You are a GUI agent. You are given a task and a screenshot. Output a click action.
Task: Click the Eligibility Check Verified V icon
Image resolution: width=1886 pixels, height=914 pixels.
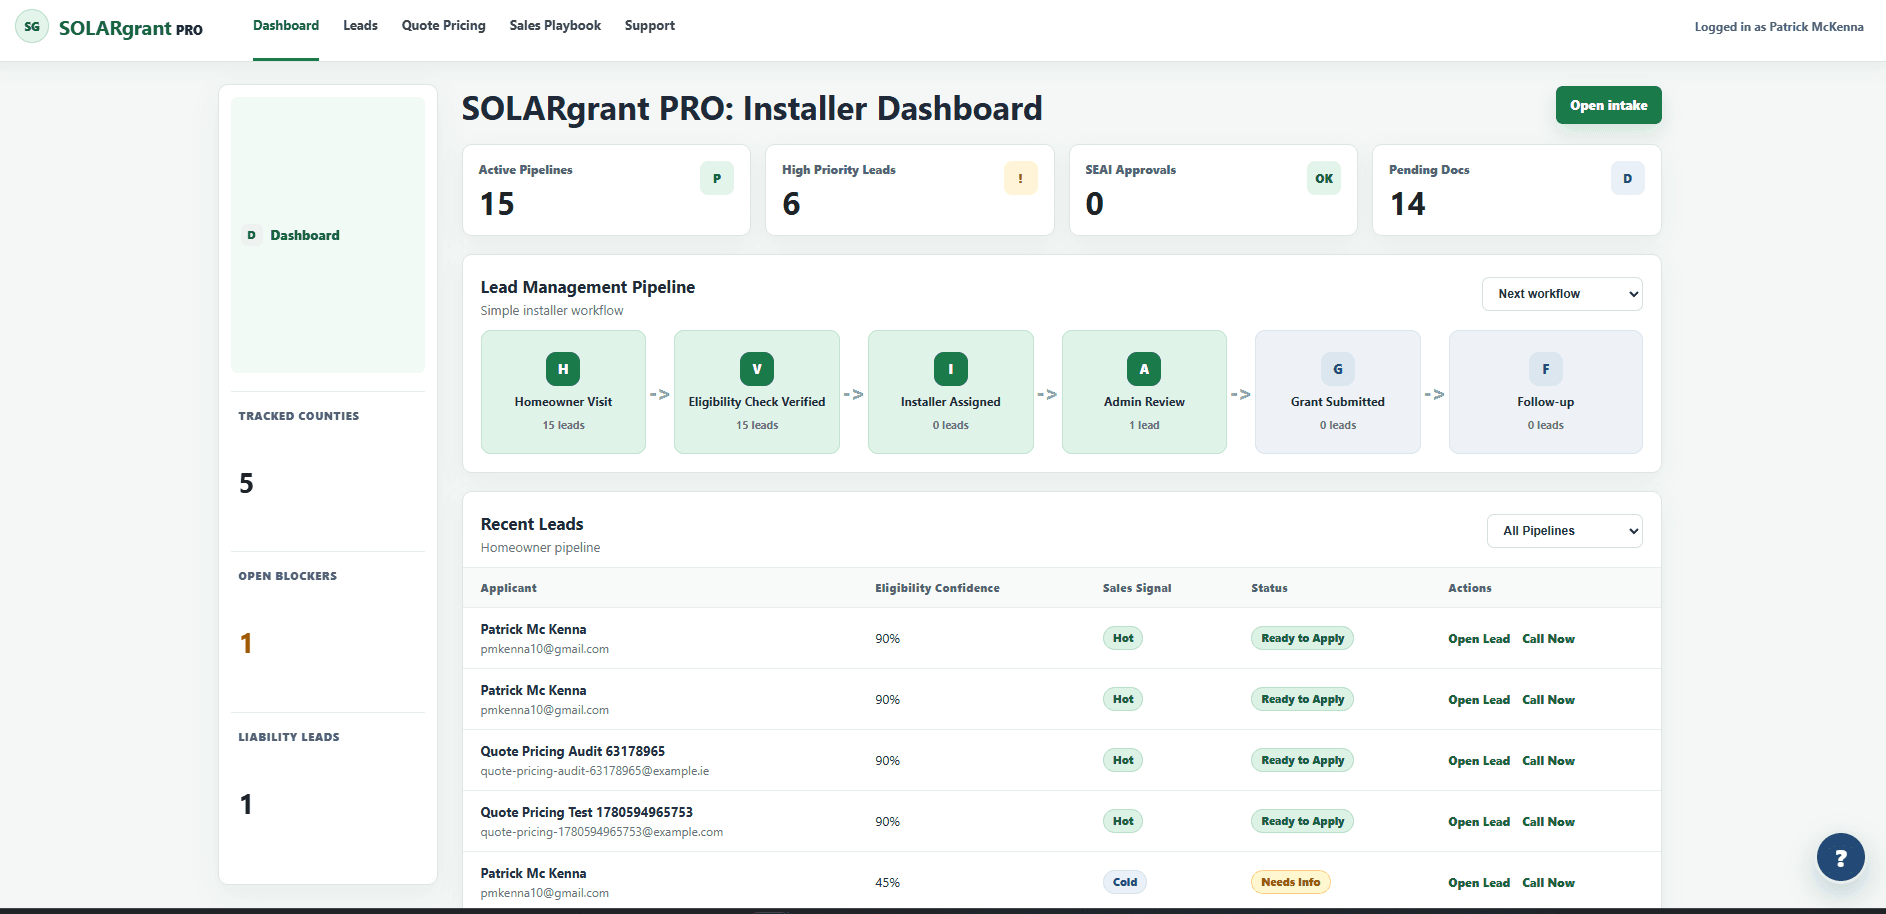click(x=757, y=369)
